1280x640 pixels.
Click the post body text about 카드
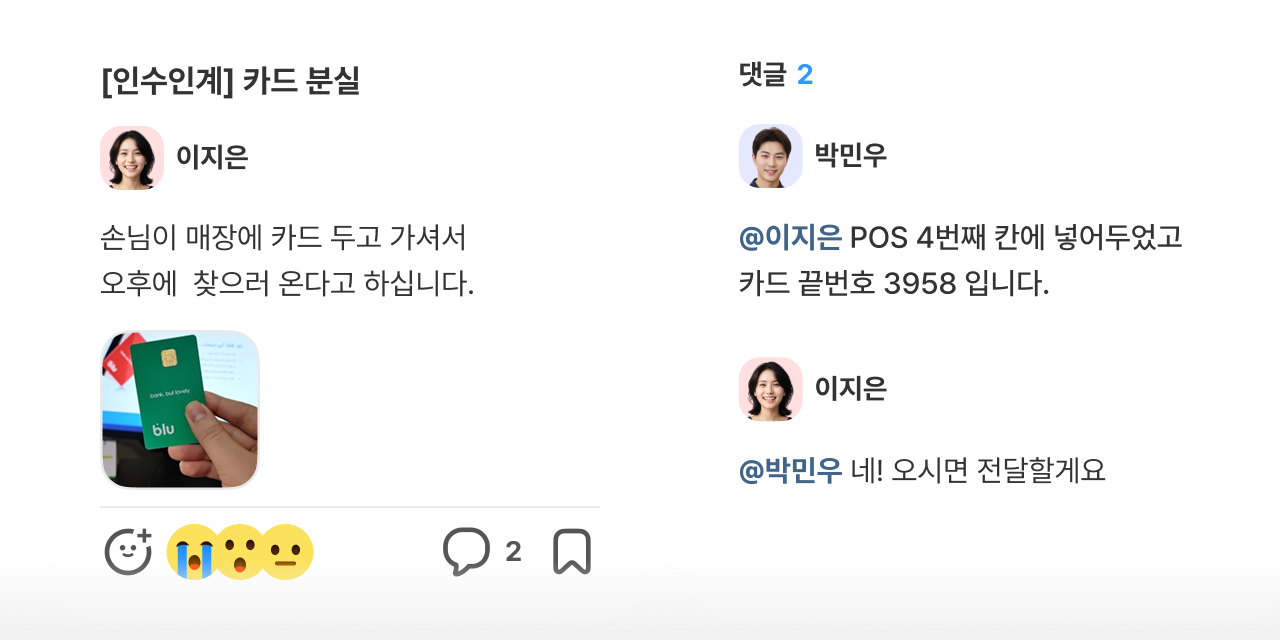287,261
